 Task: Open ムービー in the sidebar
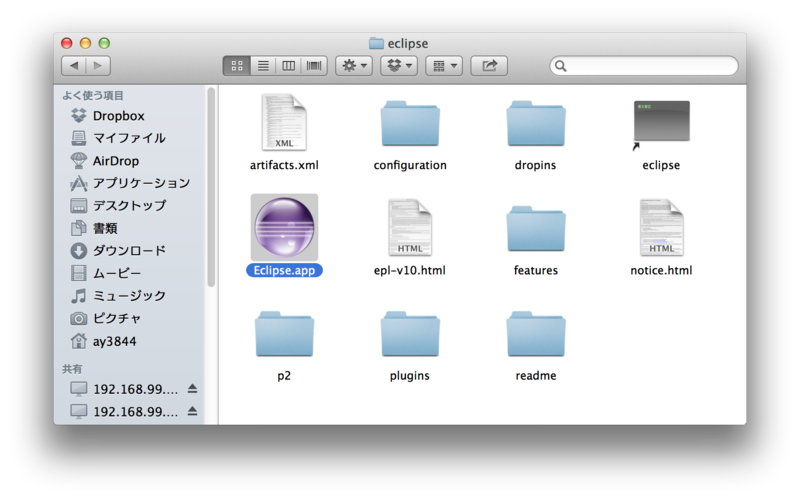[106, 273]
